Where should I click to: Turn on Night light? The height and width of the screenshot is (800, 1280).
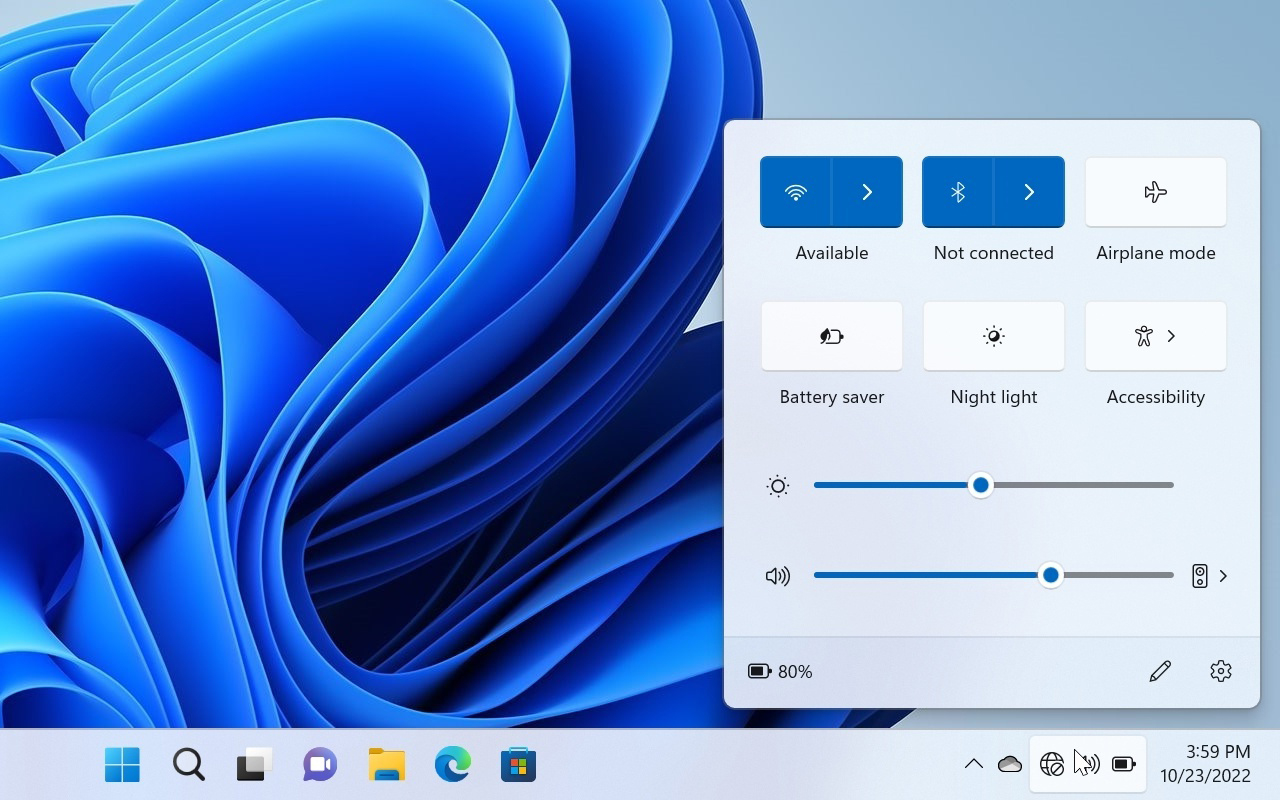pyautogui.click(x=993, y=337)
